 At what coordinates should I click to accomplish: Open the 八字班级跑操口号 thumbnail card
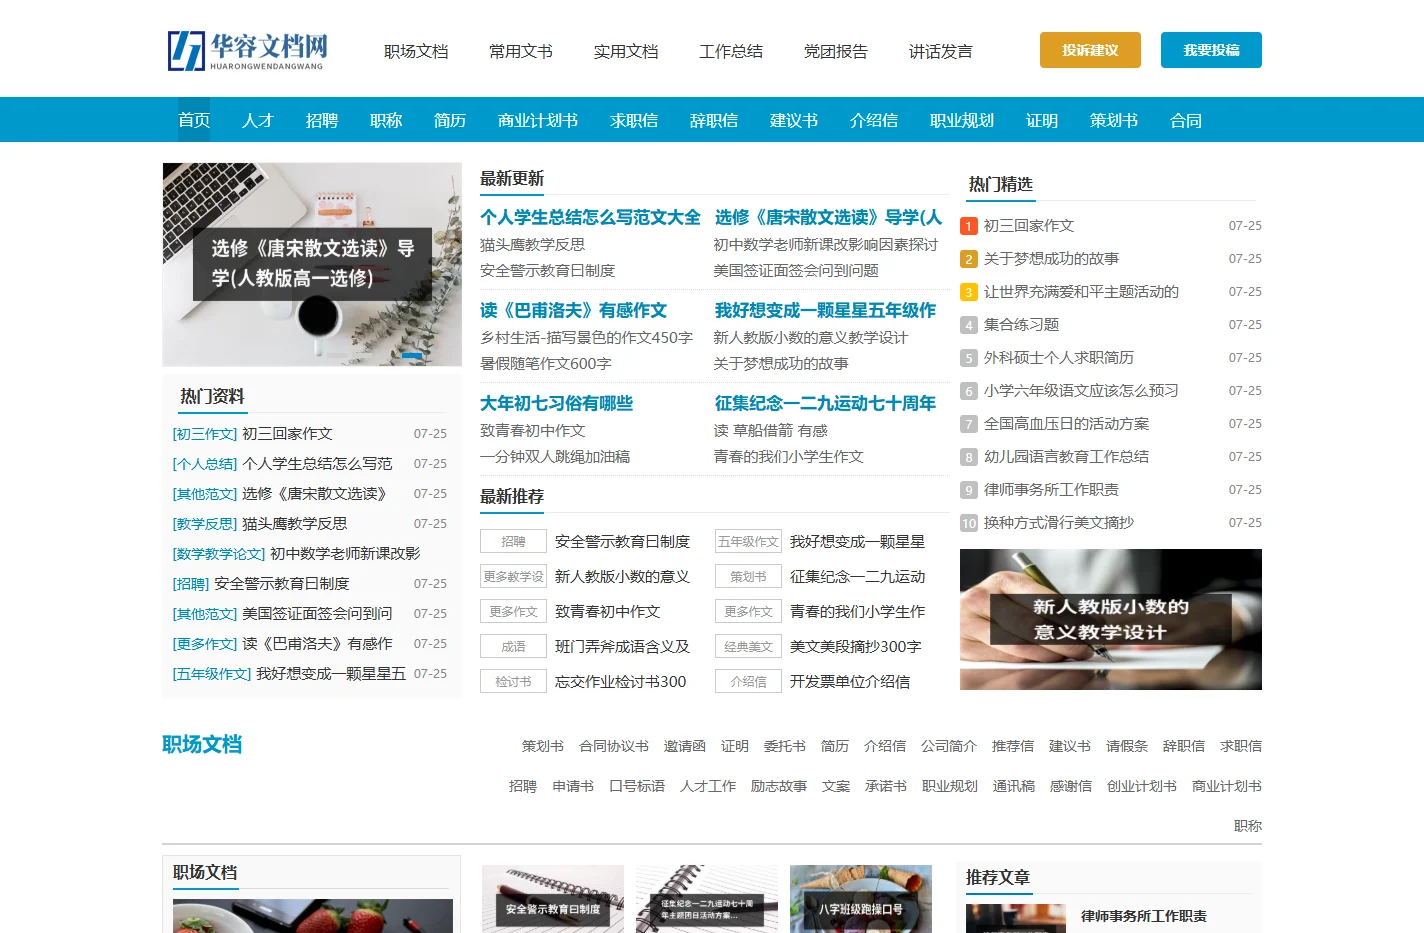(861, 899)
